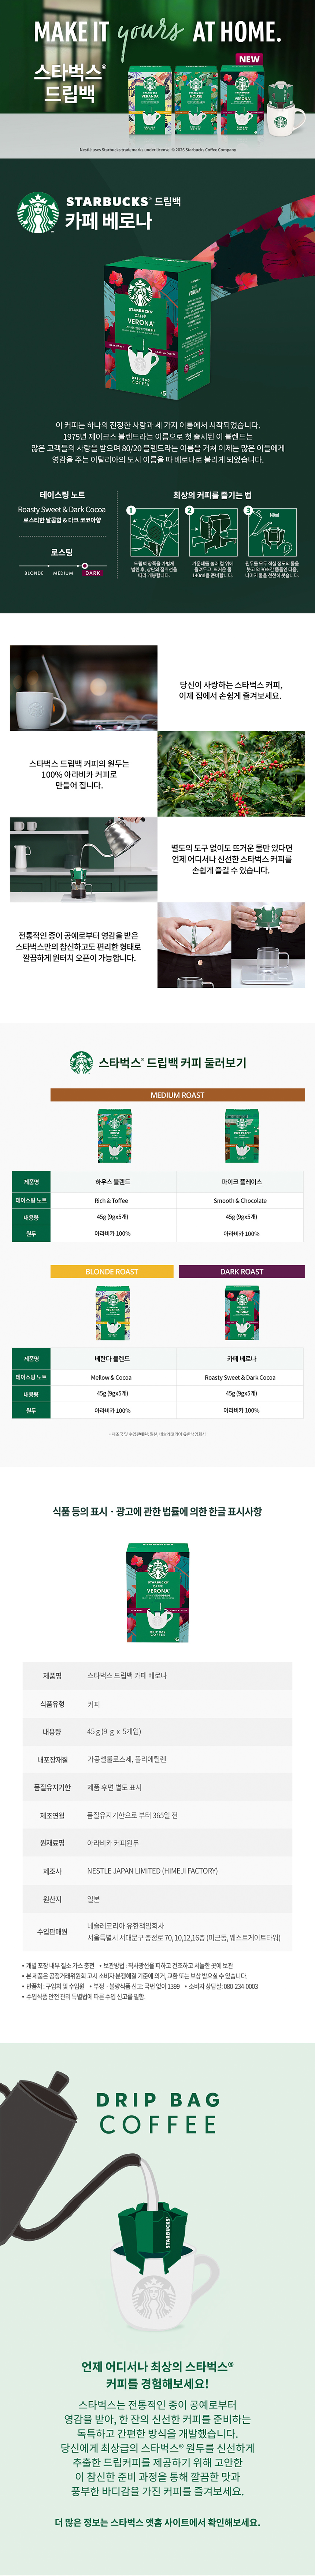
Task: Click the 하우스 블렌드 product box image
Action: [x=113, y=1136]
